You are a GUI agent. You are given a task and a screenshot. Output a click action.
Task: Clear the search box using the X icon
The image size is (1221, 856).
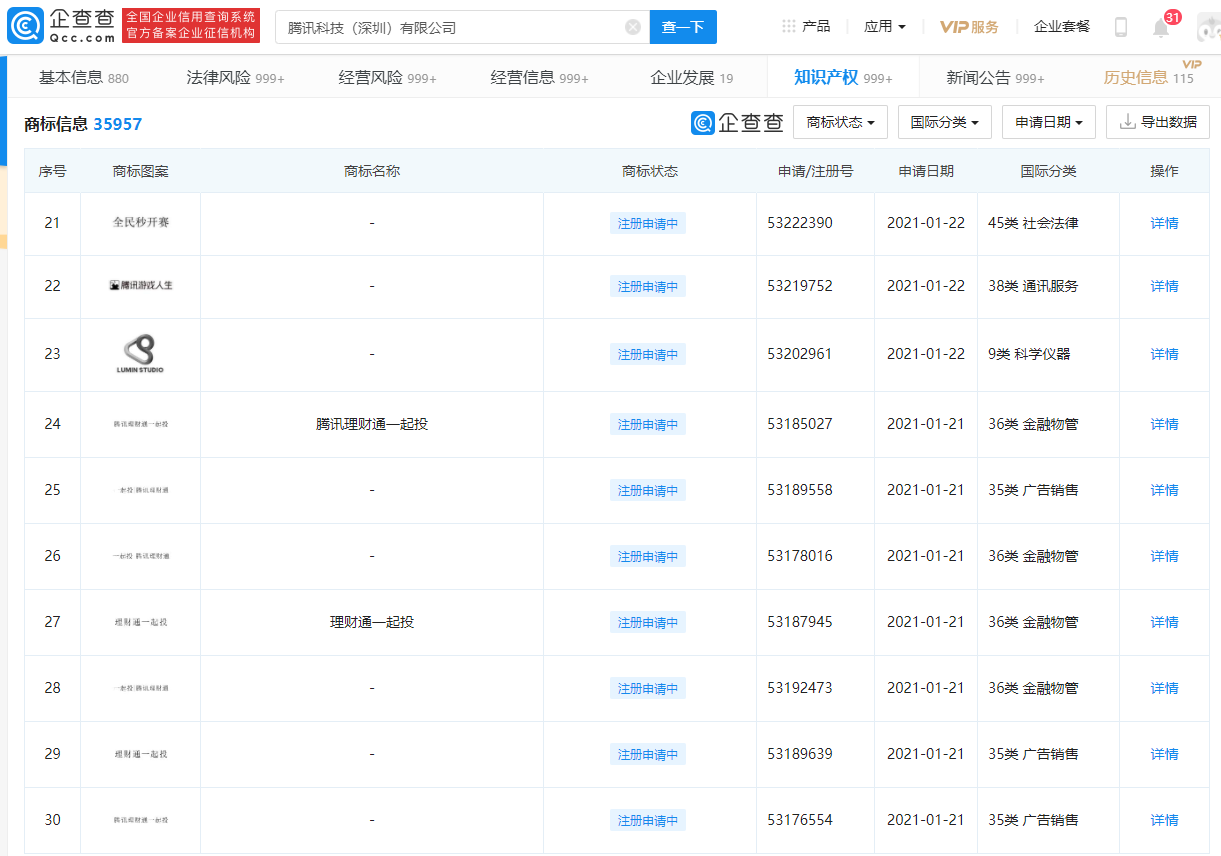(632, 27)
